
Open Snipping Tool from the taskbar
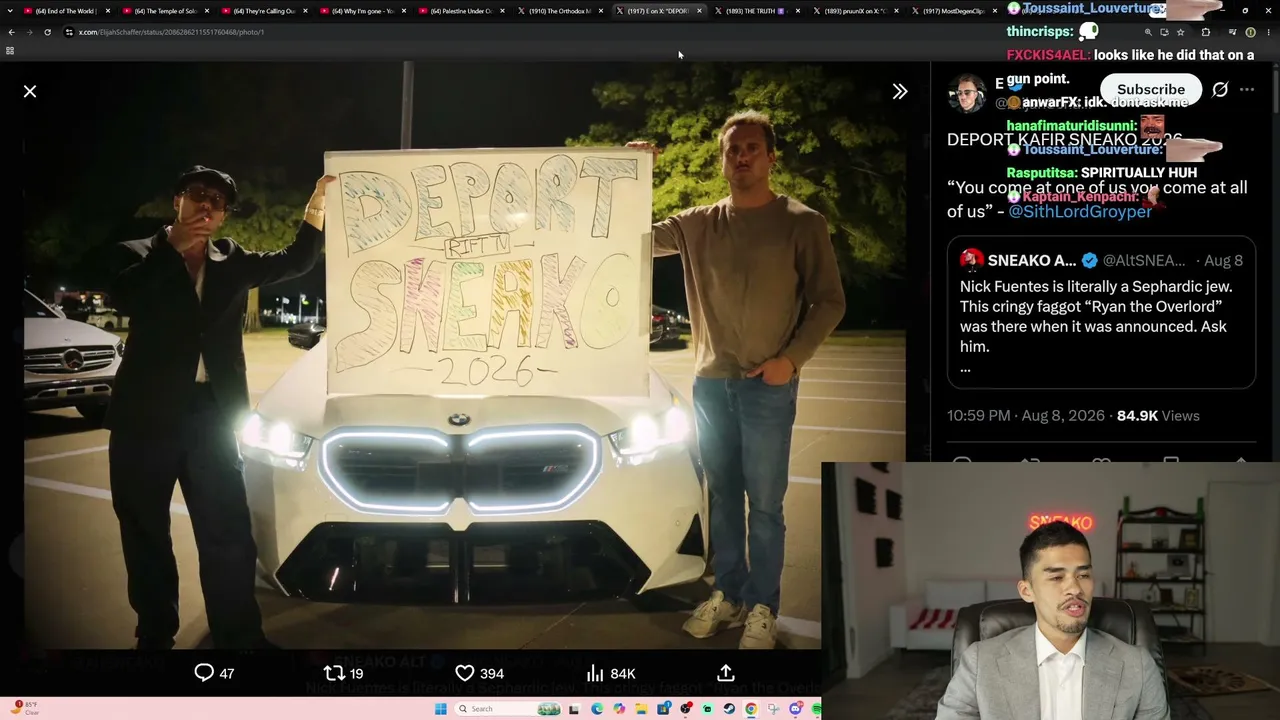click(773, 709)
